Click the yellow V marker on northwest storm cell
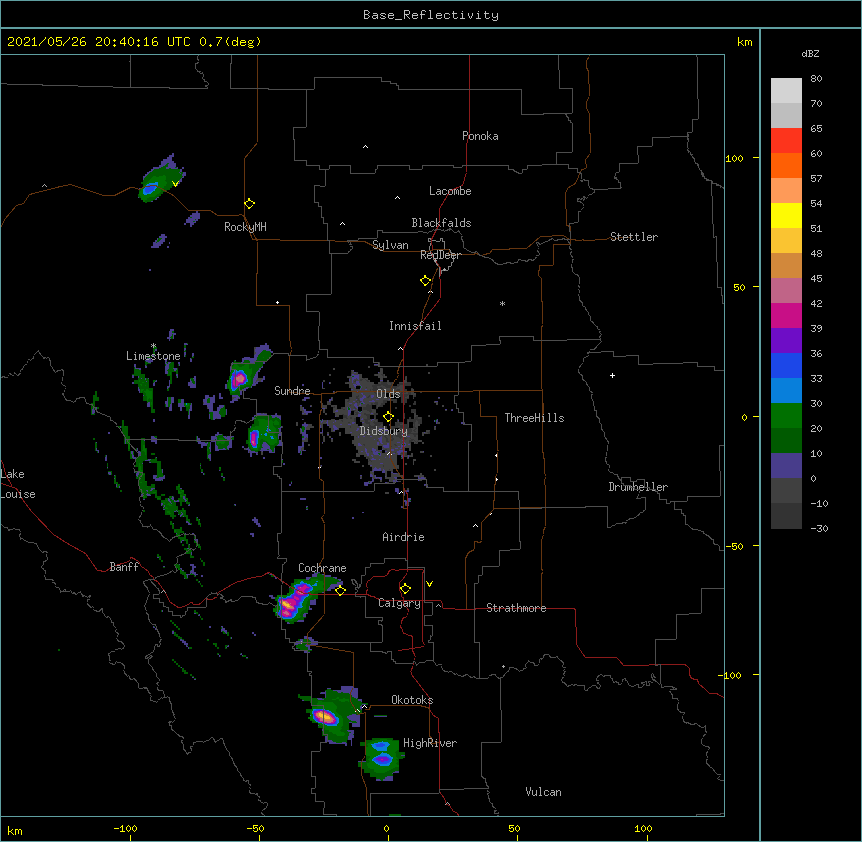Viewport: 862px width, 842px height. click(175, 184)
